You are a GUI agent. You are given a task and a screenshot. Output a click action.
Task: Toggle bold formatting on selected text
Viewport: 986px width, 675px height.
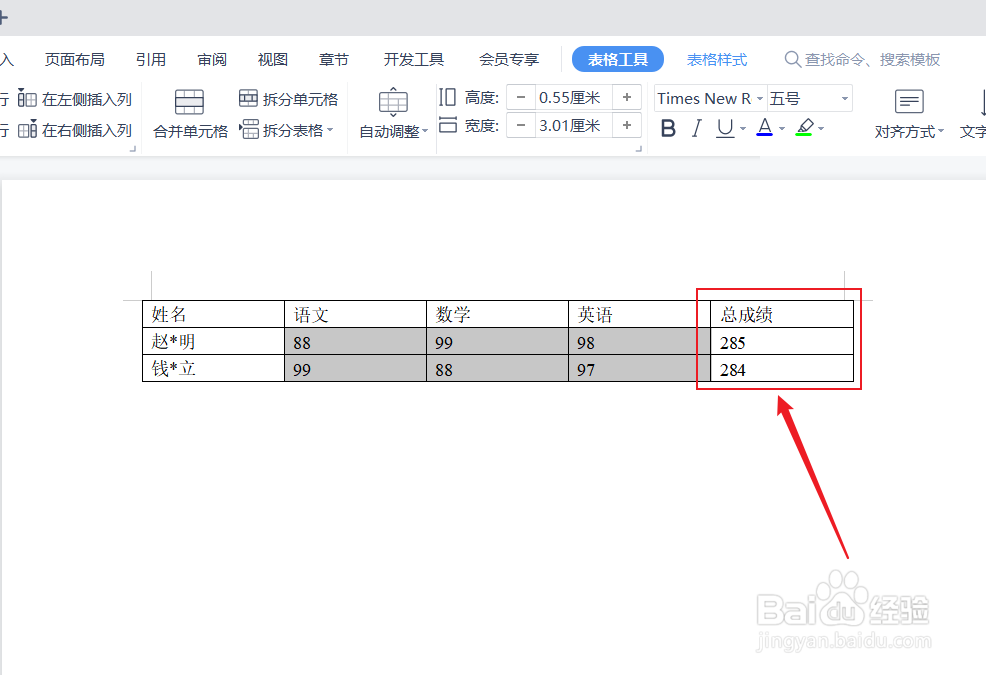(668, 128)
